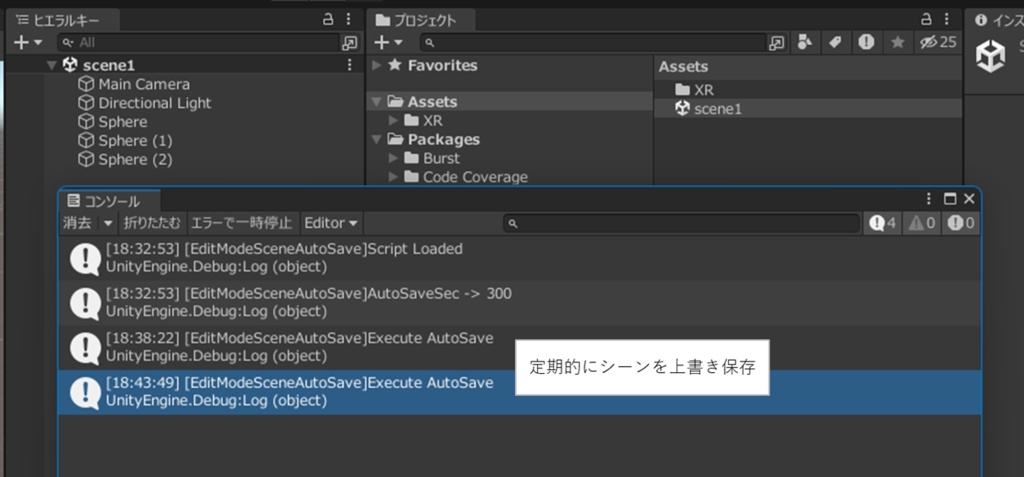This screenshot has width=1024, height=477.
Task: Click the Directional Light cube icon
Action: click(86, 103)
